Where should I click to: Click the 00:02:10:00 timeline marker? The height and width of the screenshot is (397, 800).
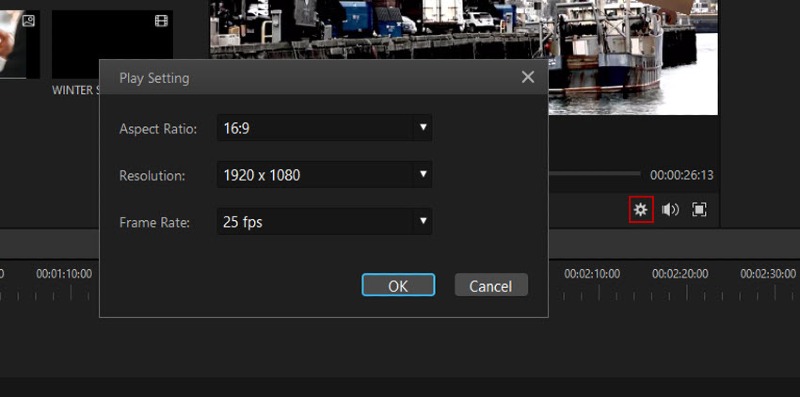(x=592, y=274)
